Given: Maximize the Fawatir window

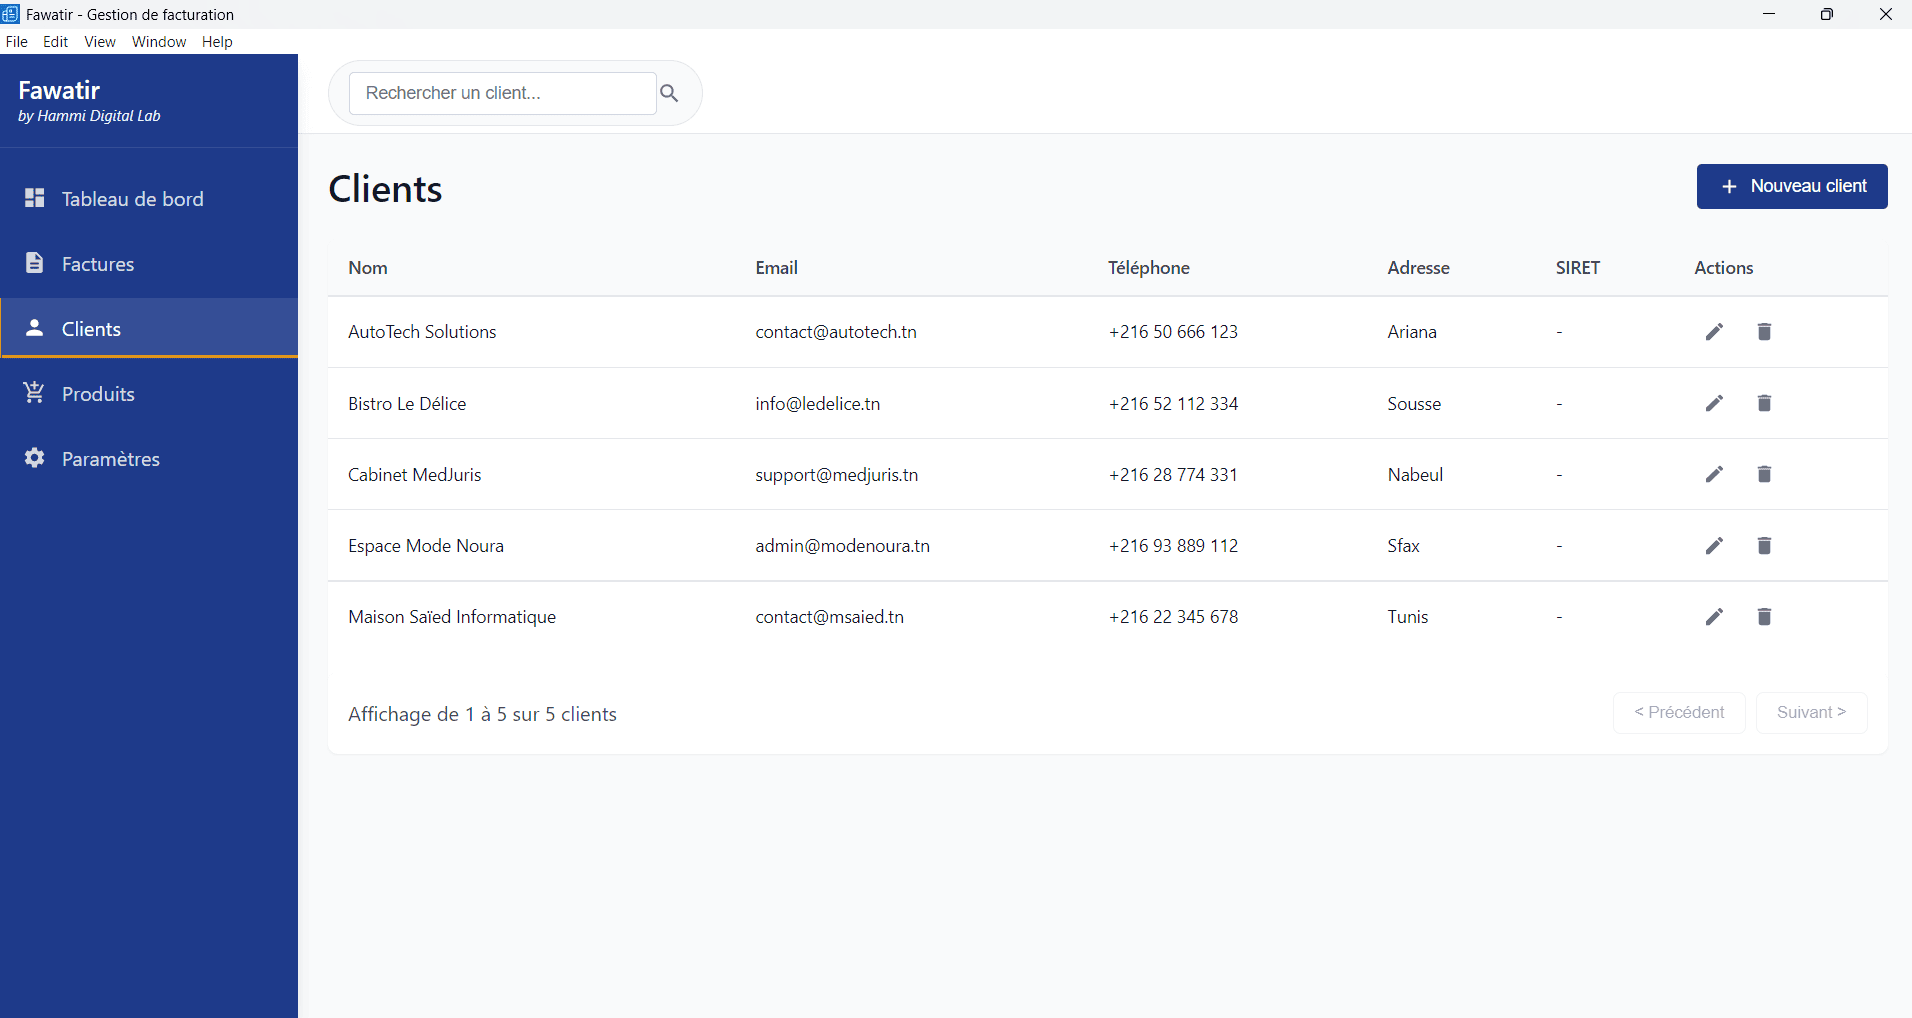Looking at the screenshot, I should (1827, 14).
